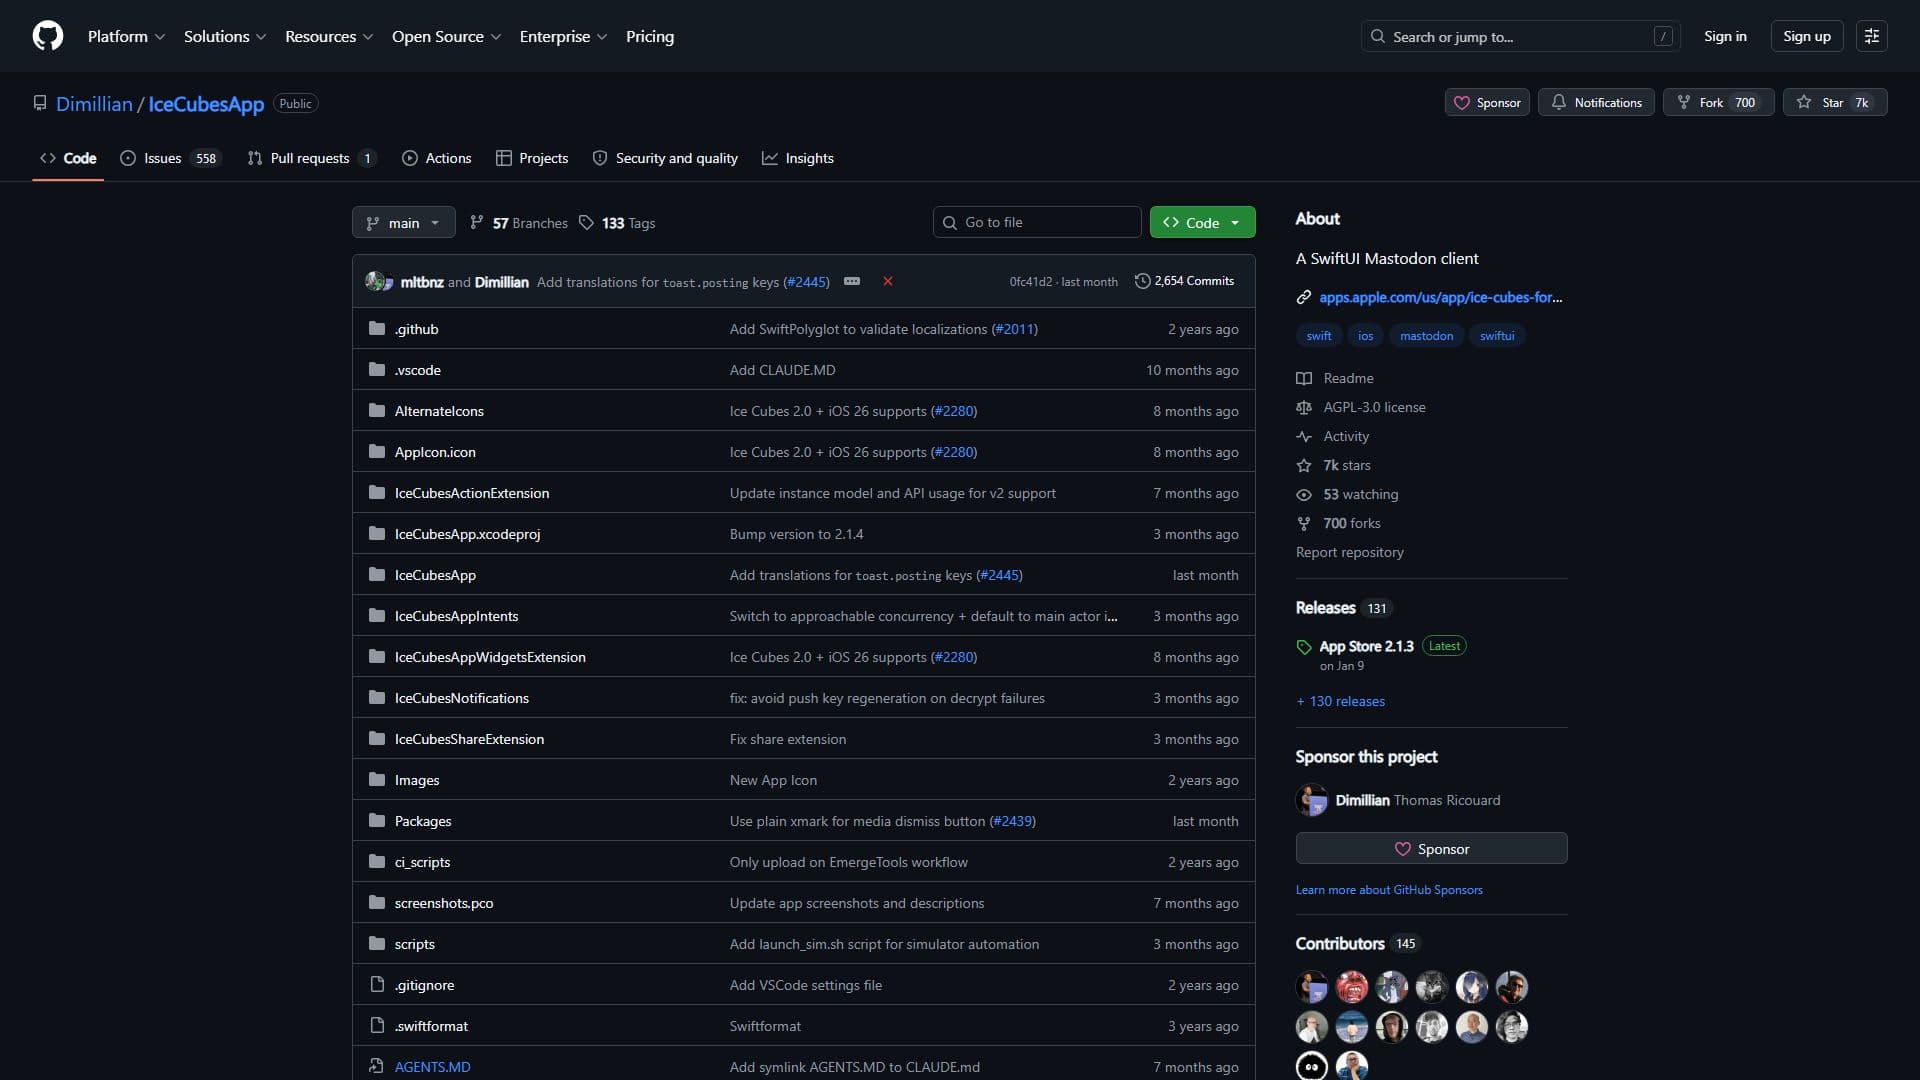The width and height of the screenshot is (1920, 1080).
Task: Open the screenshots.pco folder
Action: 443,903
